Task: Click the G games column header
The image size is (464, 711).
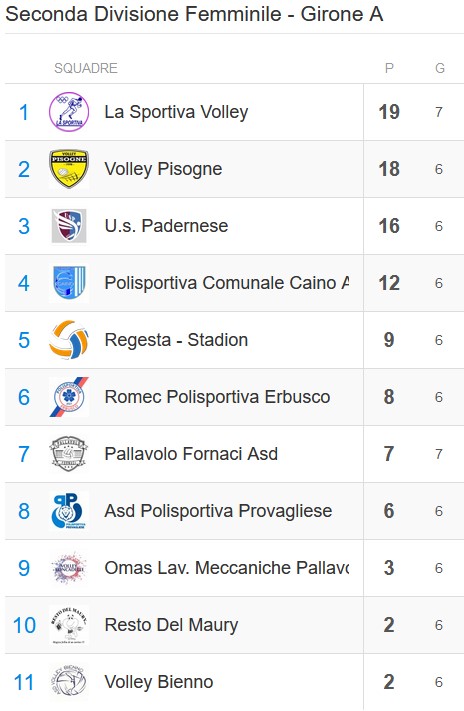Action: coord(440,68)
